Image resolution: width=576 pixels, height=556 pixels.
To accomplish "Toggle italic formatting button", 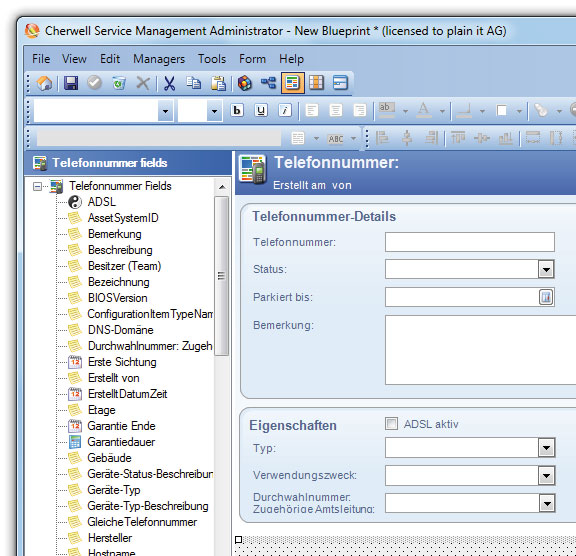I will pyautogui.click(x=285, y=110).
